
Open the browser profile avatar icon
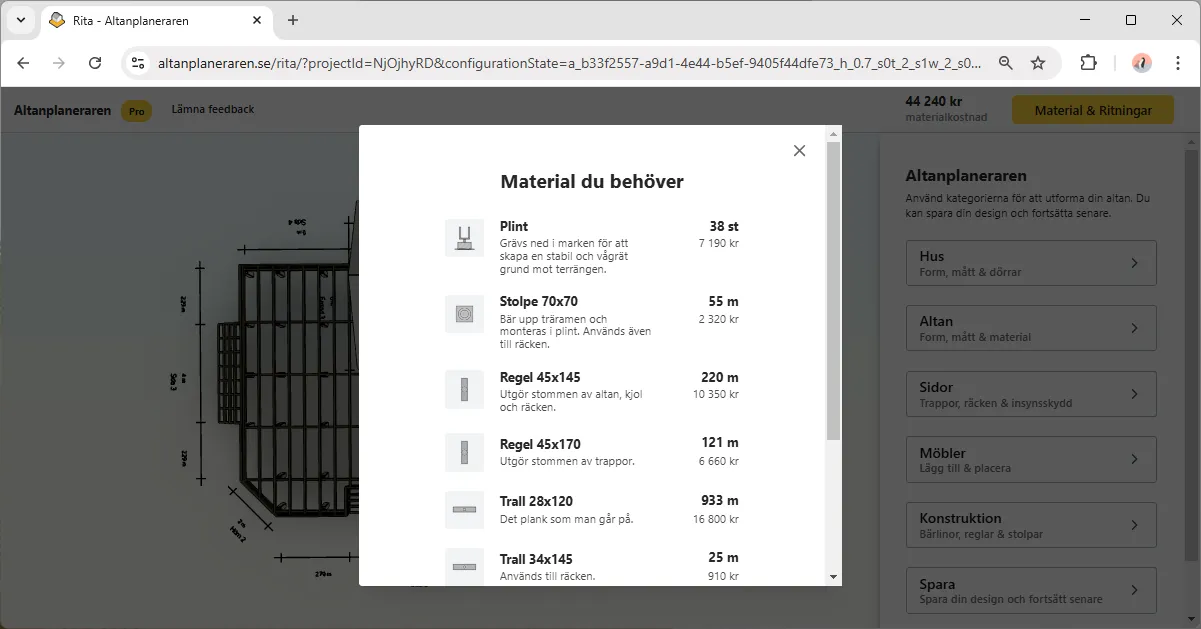[1141, 62]
